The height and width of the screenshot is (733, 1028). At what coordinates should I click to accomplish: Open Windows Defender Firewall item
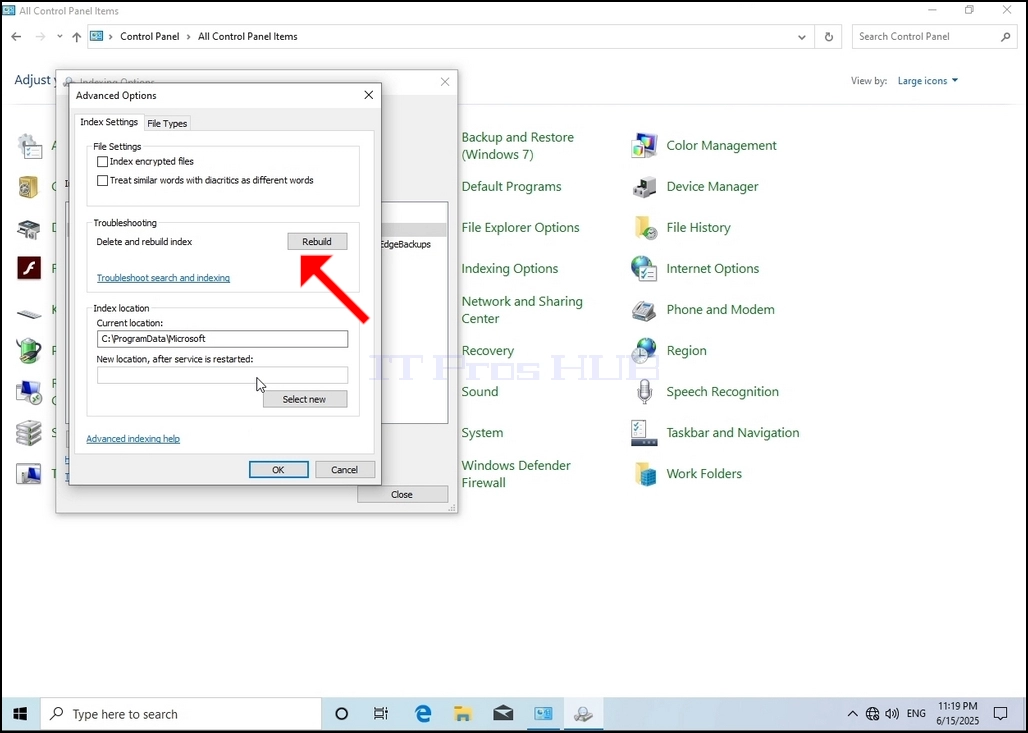click(x=516, y=473)
